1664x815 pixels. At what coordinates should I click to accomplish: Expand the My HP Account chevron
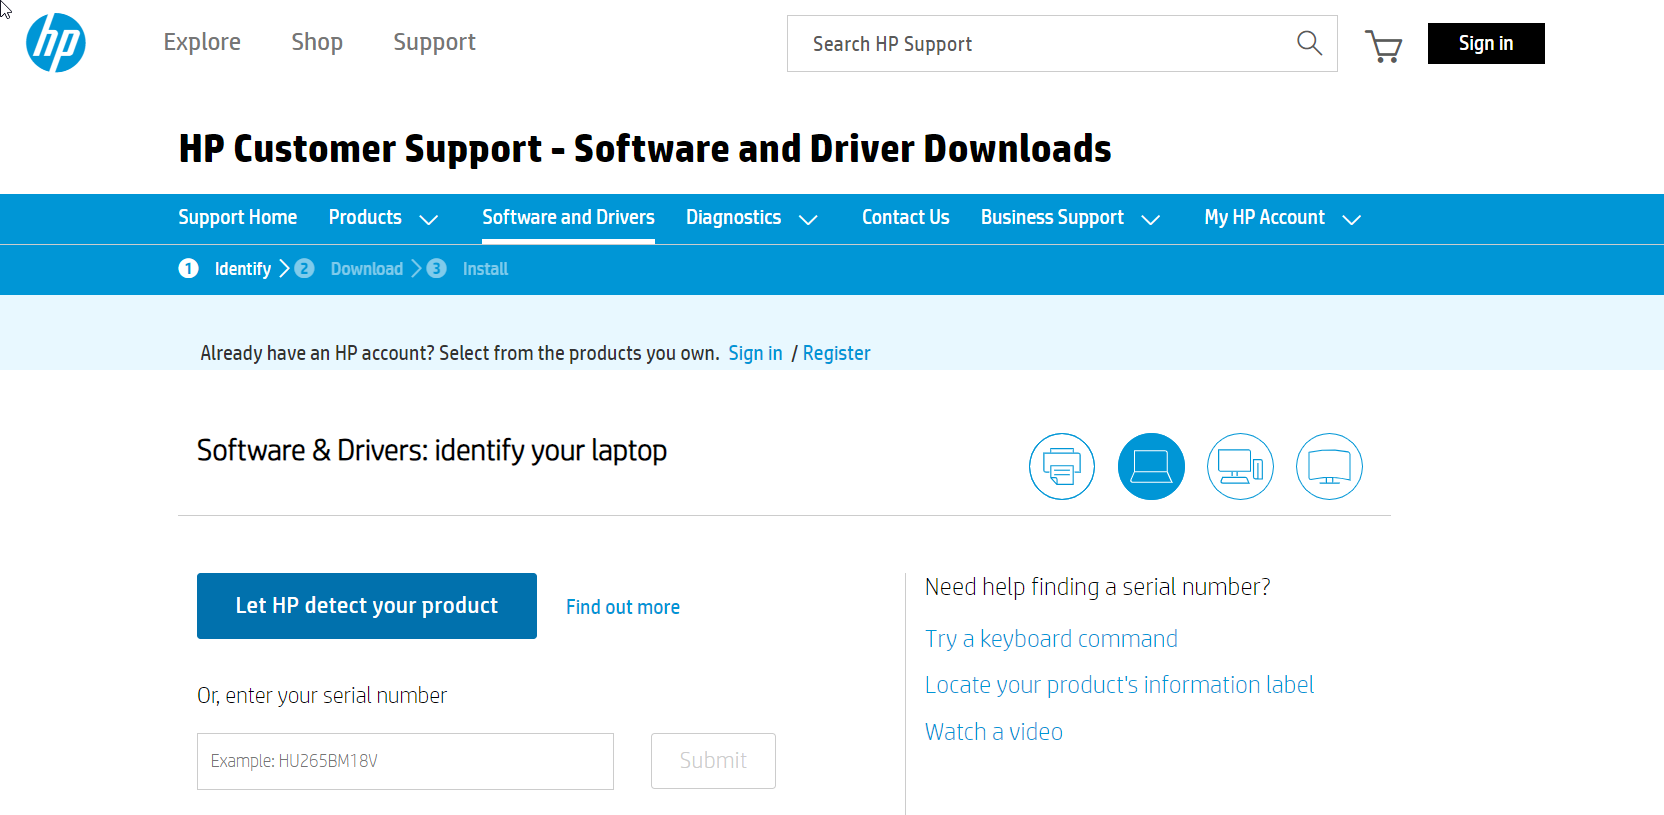click(1352, 219)
